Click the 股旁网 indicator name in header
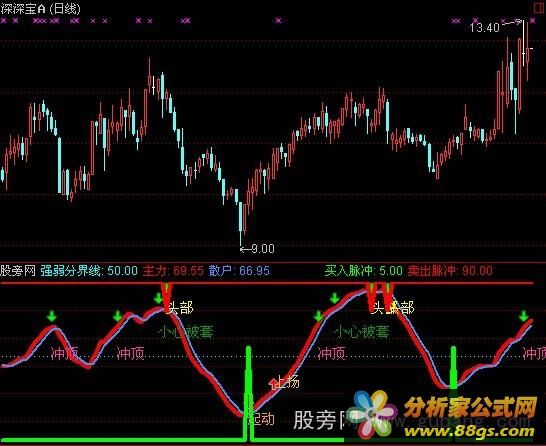The height and width of the screenshot is (446, 546). tap(18, 271)
